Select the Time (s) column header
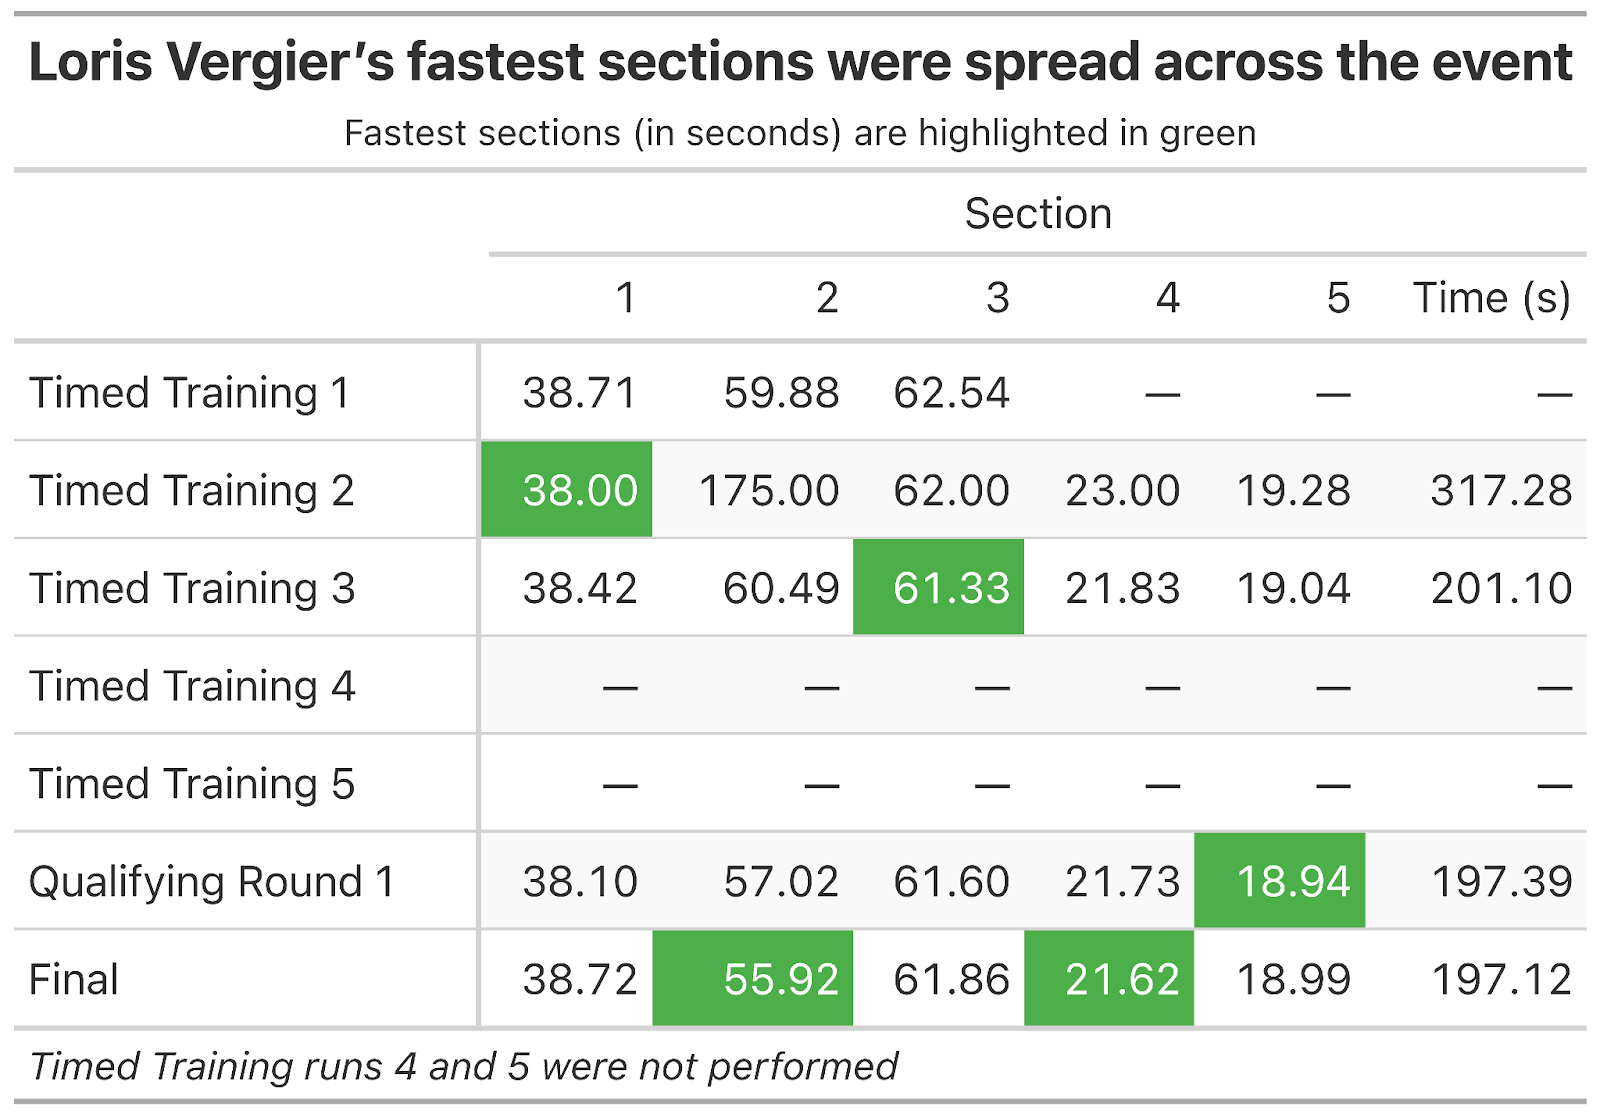Viewport: 1600px width, 1114px height. tap(1491, 298)
